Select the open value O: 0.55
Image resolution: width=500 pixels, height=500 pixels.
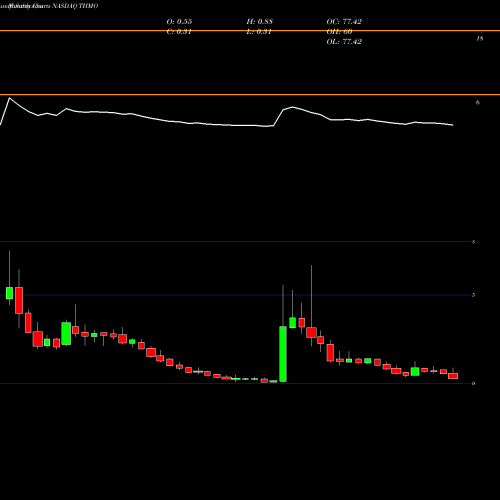tap(179, 22)
